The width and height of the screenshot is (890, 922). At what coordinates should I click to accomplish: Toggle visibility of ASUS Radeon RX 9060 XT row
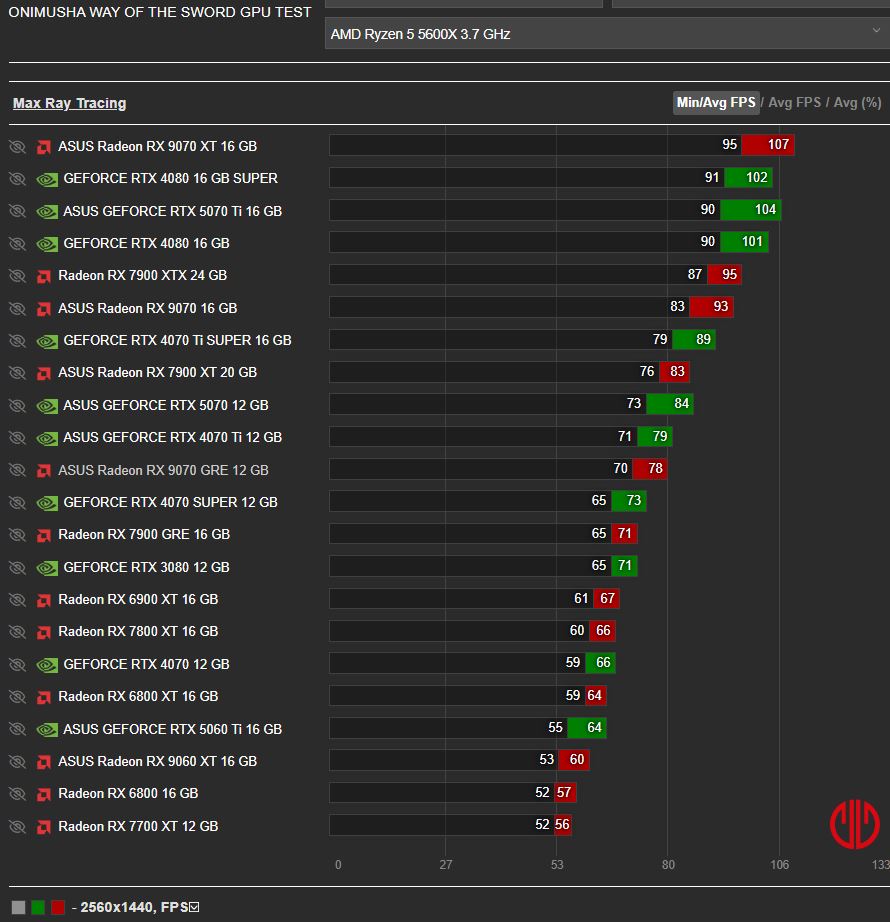18,762
